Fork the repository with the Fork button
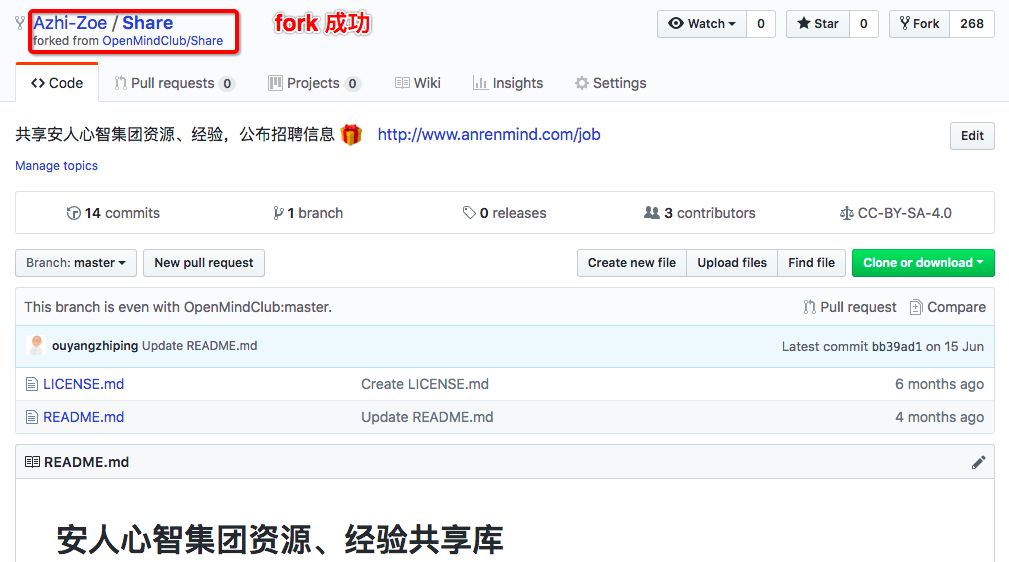The height and width of the screenshot is (562, 1009). point(919,24)
